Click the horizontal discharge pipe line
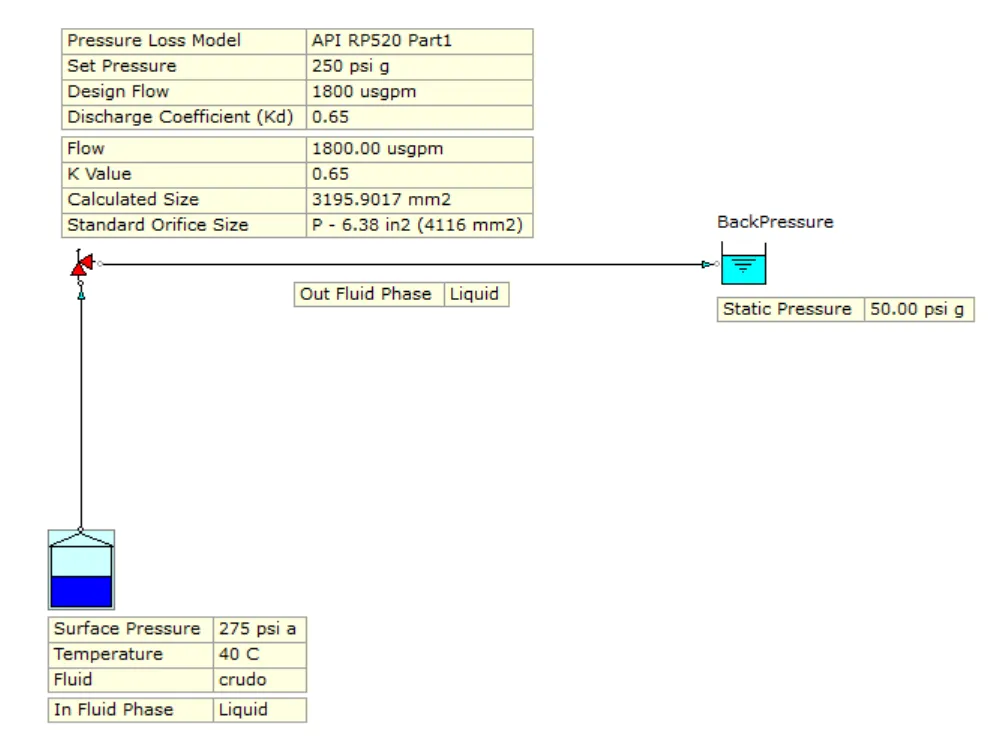The image size is (1005, 751). [x=400, y=264]
